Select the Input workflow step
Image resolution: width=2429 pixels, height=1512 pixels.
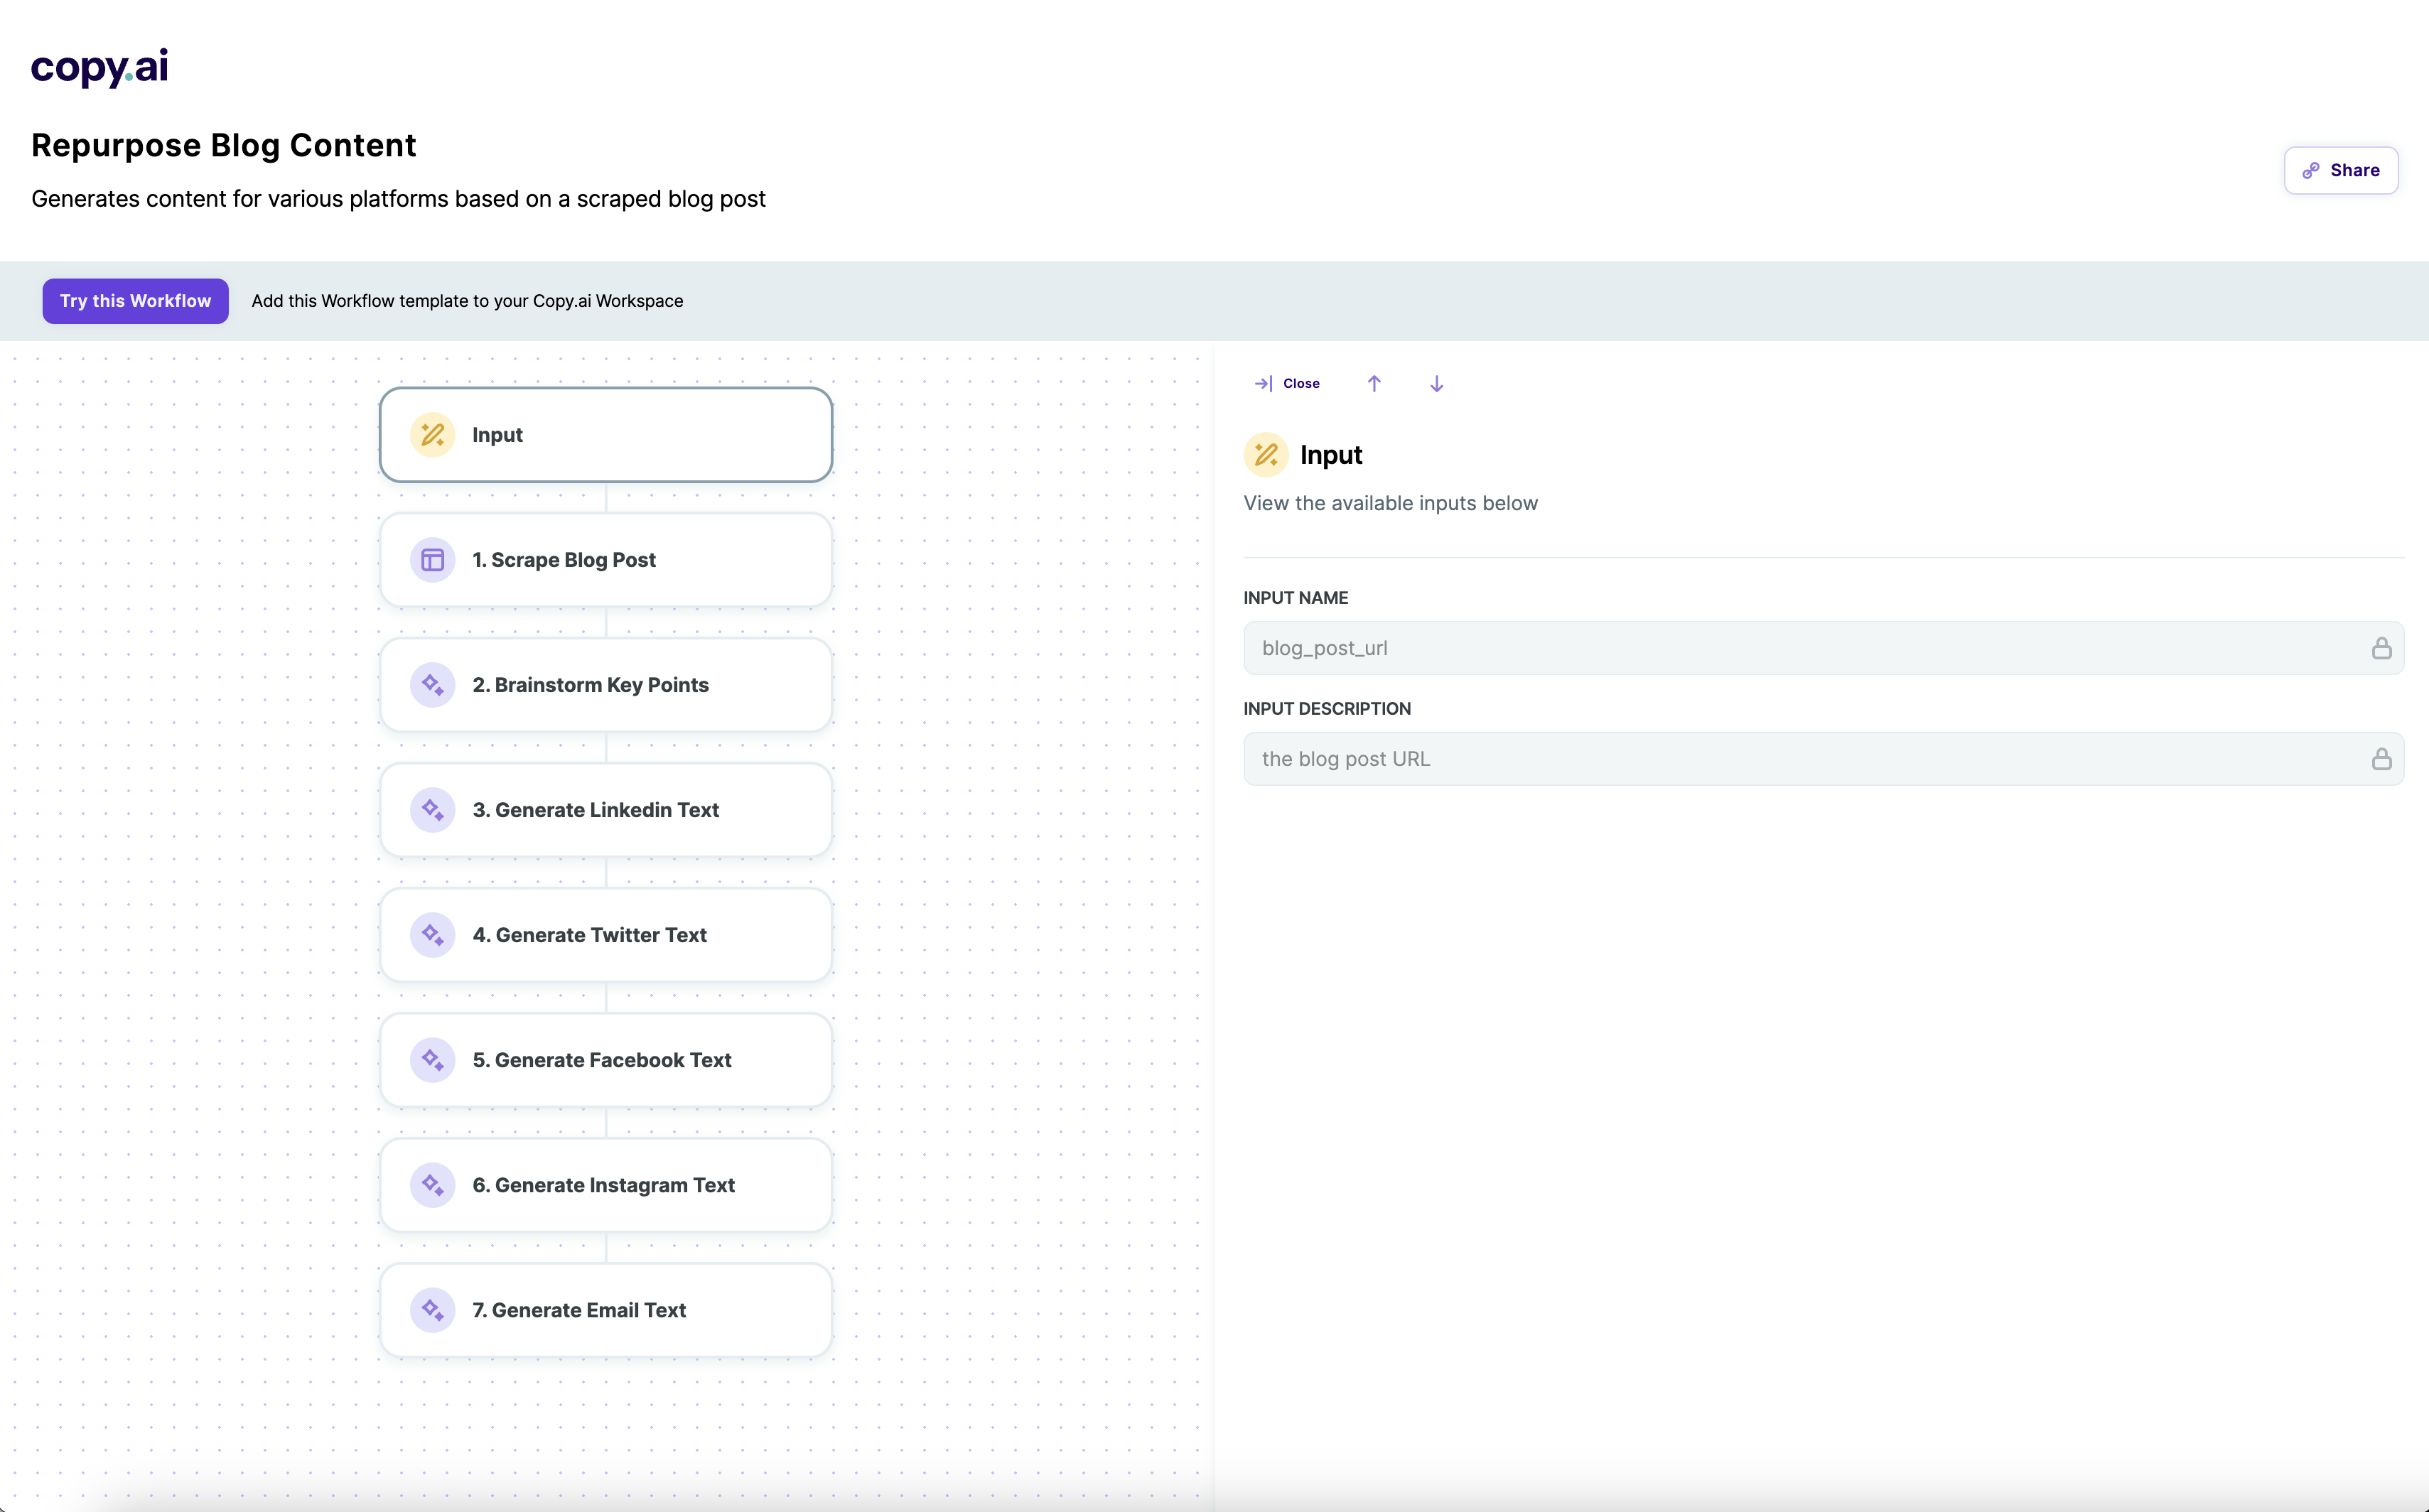pyautogui.click(x=605, y=435)
